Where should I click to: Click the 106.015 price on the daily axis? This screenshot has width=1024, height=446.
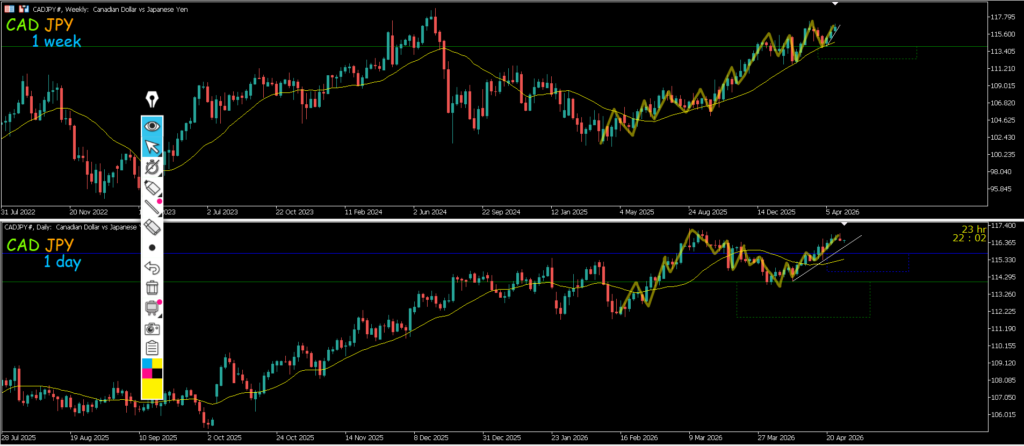tap(1004, 415)
